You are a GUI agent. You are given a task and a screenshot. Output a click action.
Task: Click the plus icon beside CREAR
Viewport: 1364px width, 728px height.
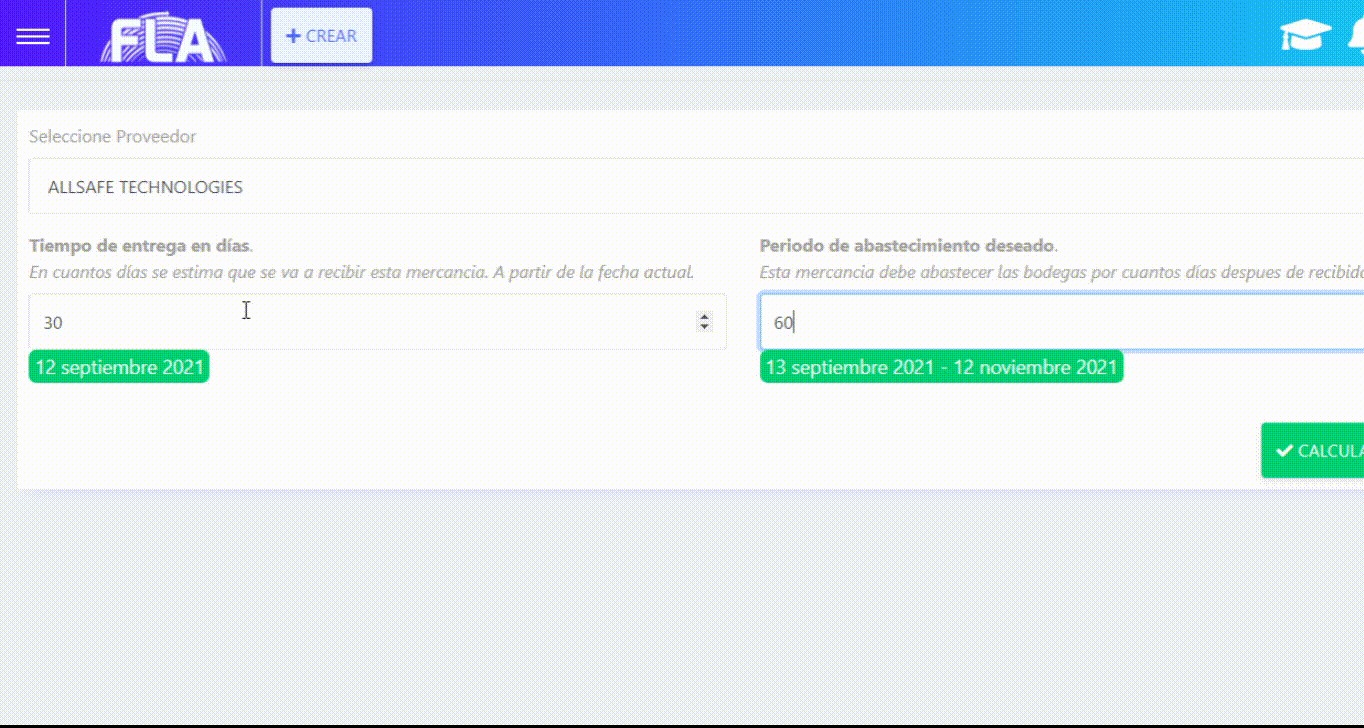coord(293,36)
